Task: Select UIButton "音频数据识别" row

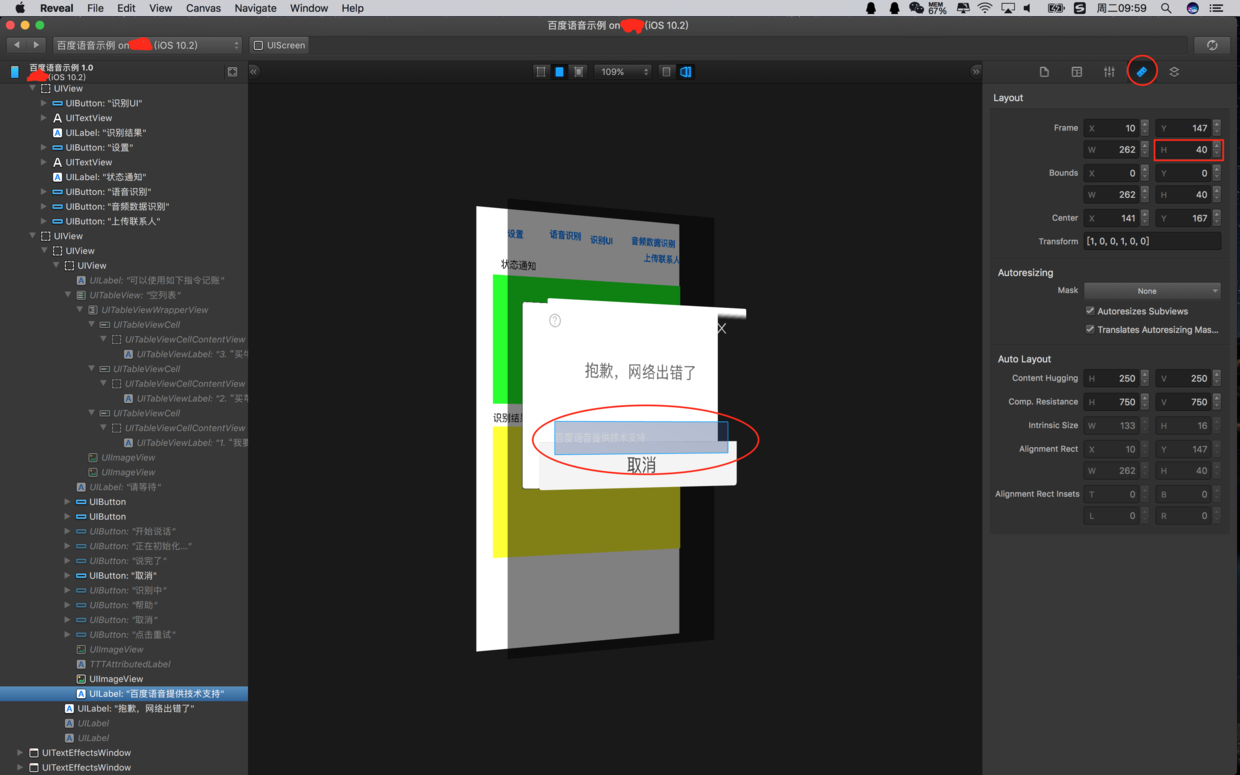Action: pyautogui.click(x=124, y=206)
